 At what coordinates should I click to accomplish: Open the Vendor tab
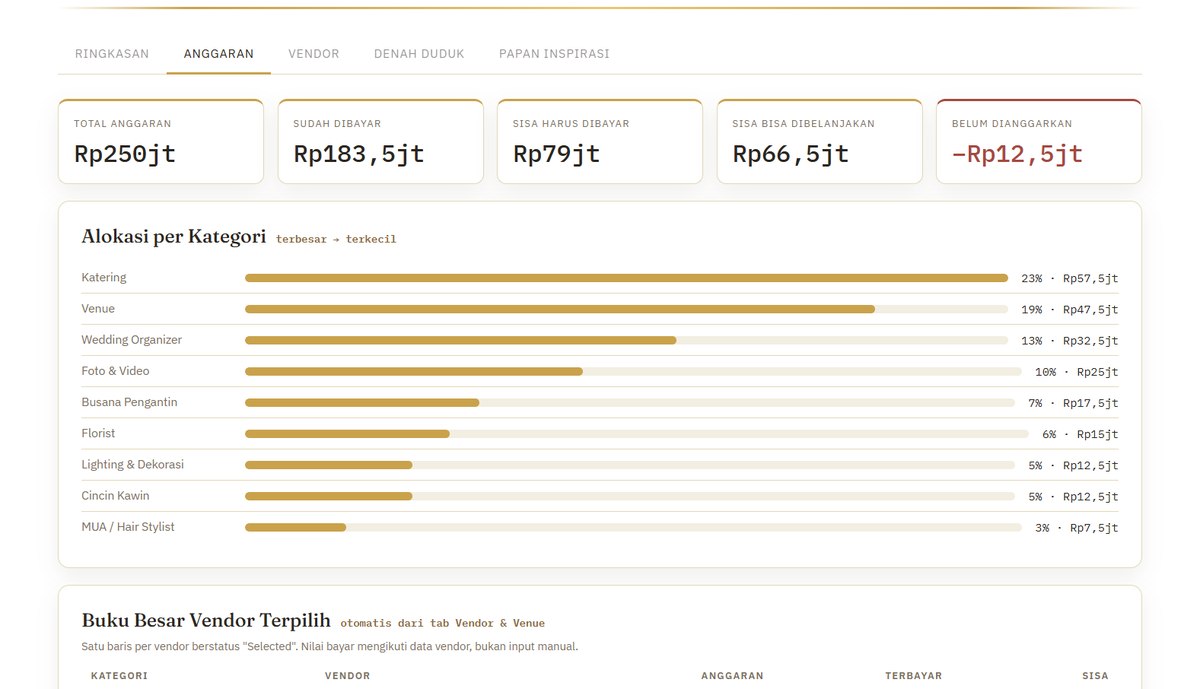point(314,54)
